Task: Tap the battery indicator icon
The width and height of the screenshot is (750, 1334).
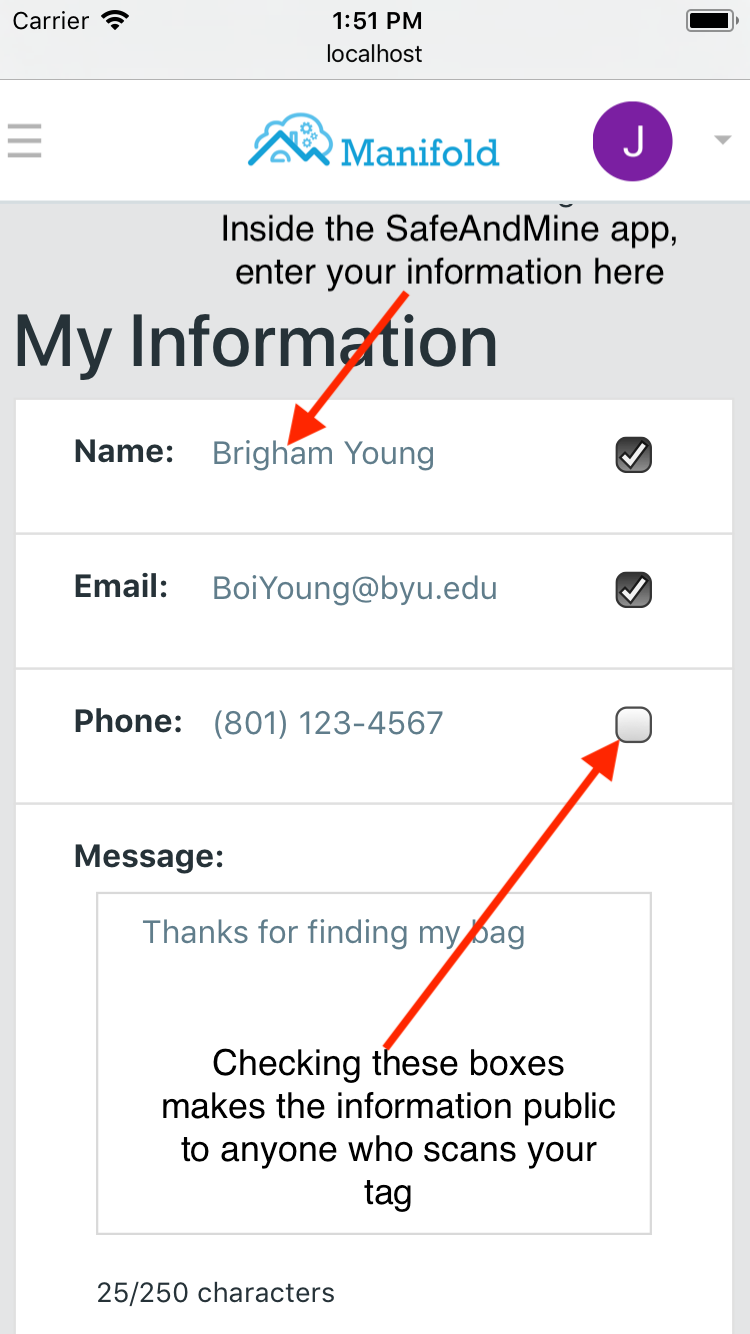Action: [x=712, y=20]
